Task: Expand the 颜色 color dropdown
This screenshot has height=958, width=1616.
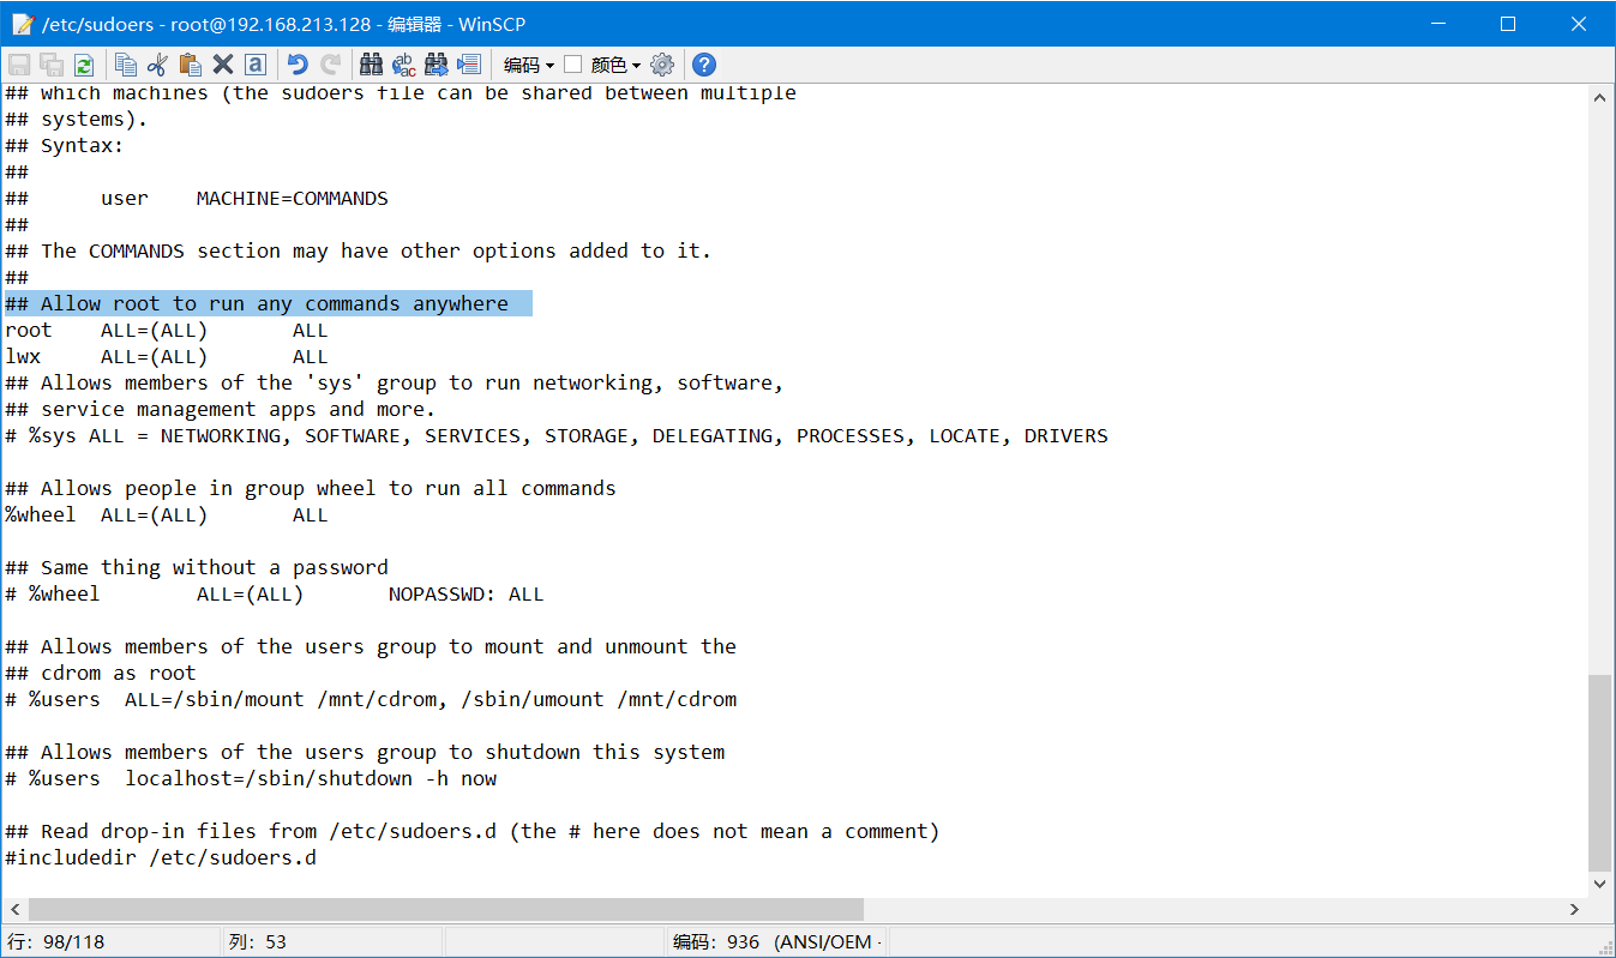Action: coord(615,65)
